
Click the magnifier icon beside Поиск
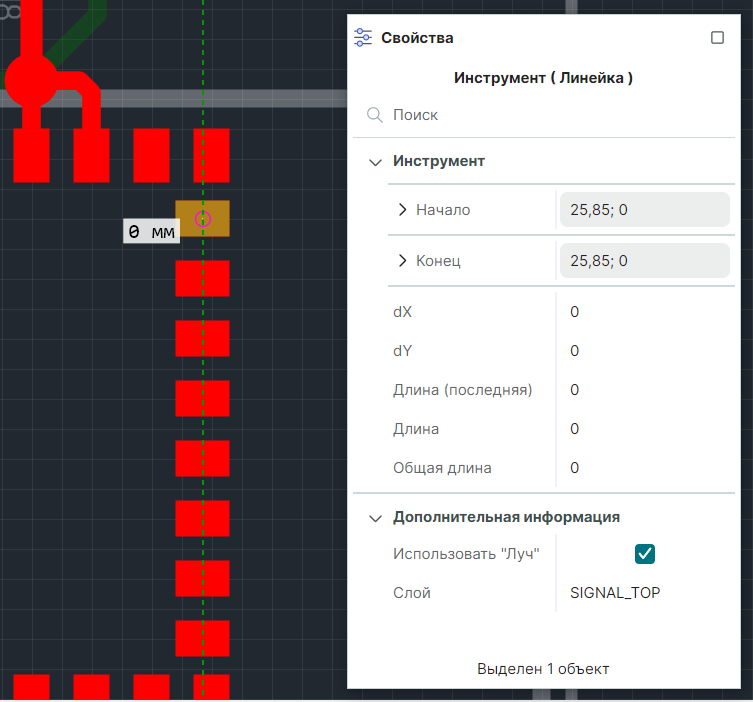tap(375, 115)
